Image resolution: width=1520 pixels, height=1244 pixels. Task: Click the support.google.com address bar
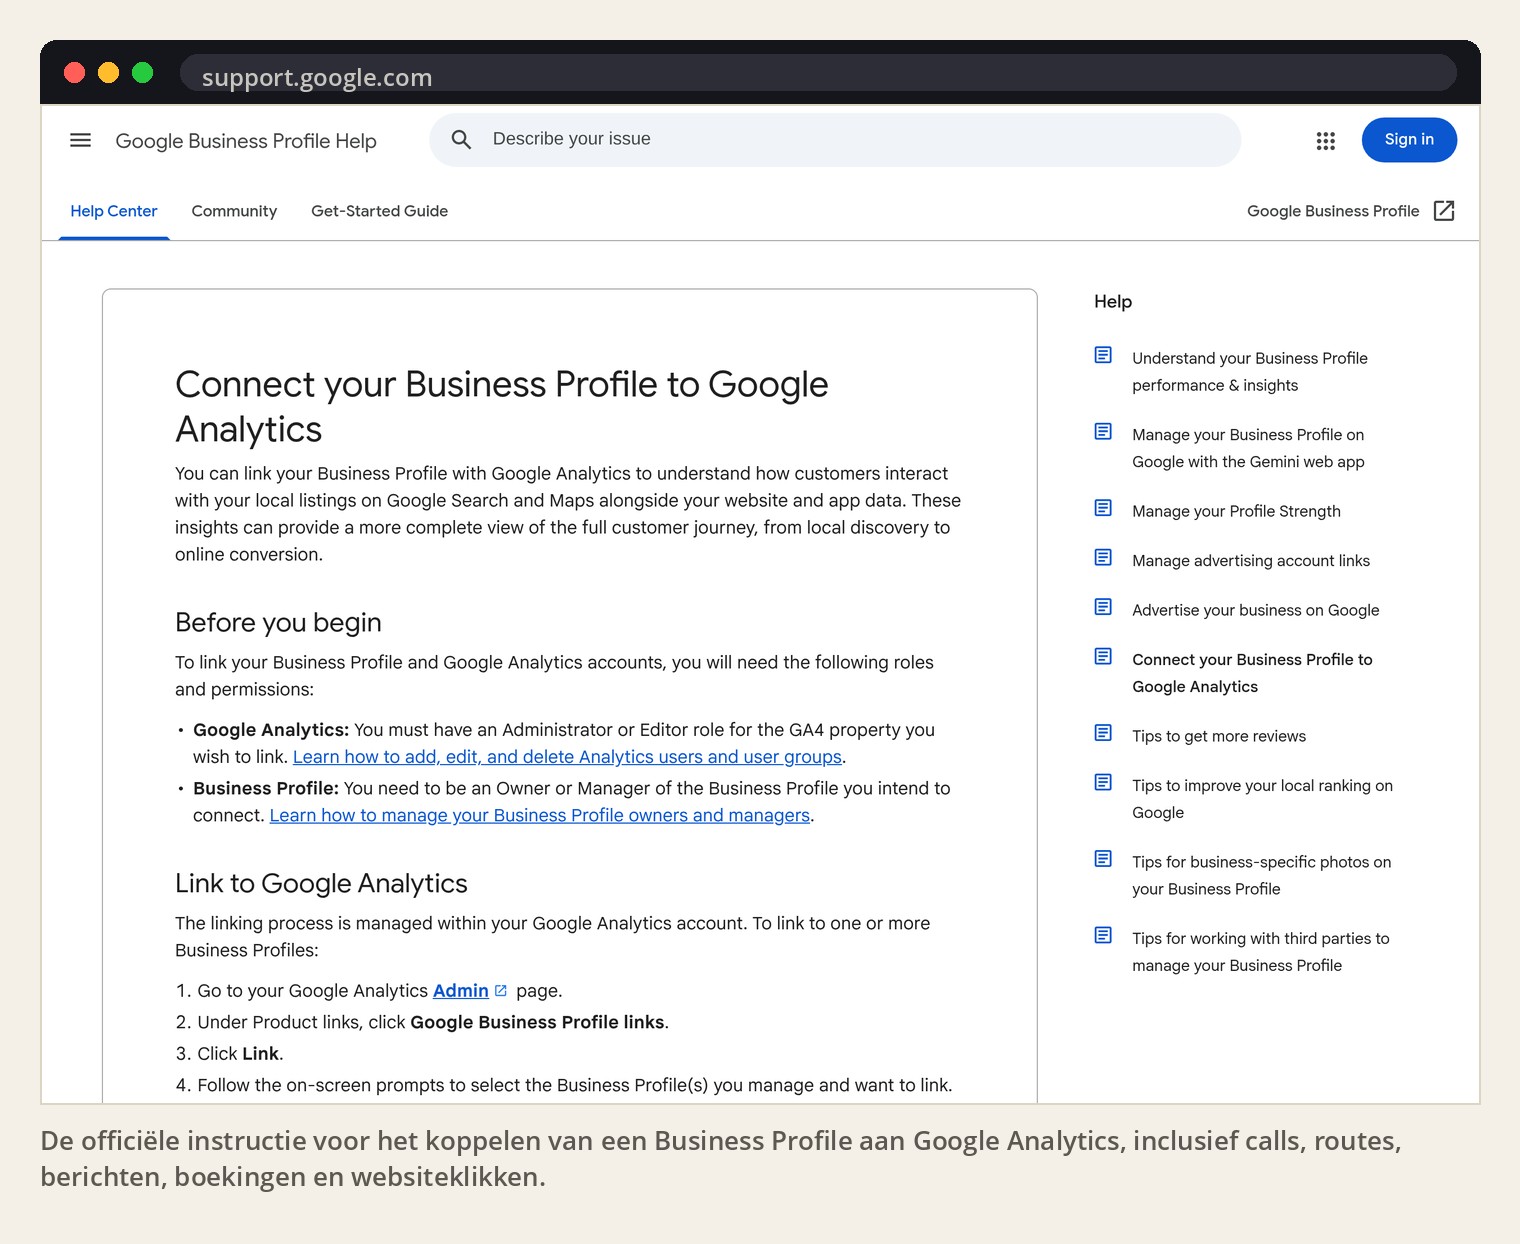818,73
